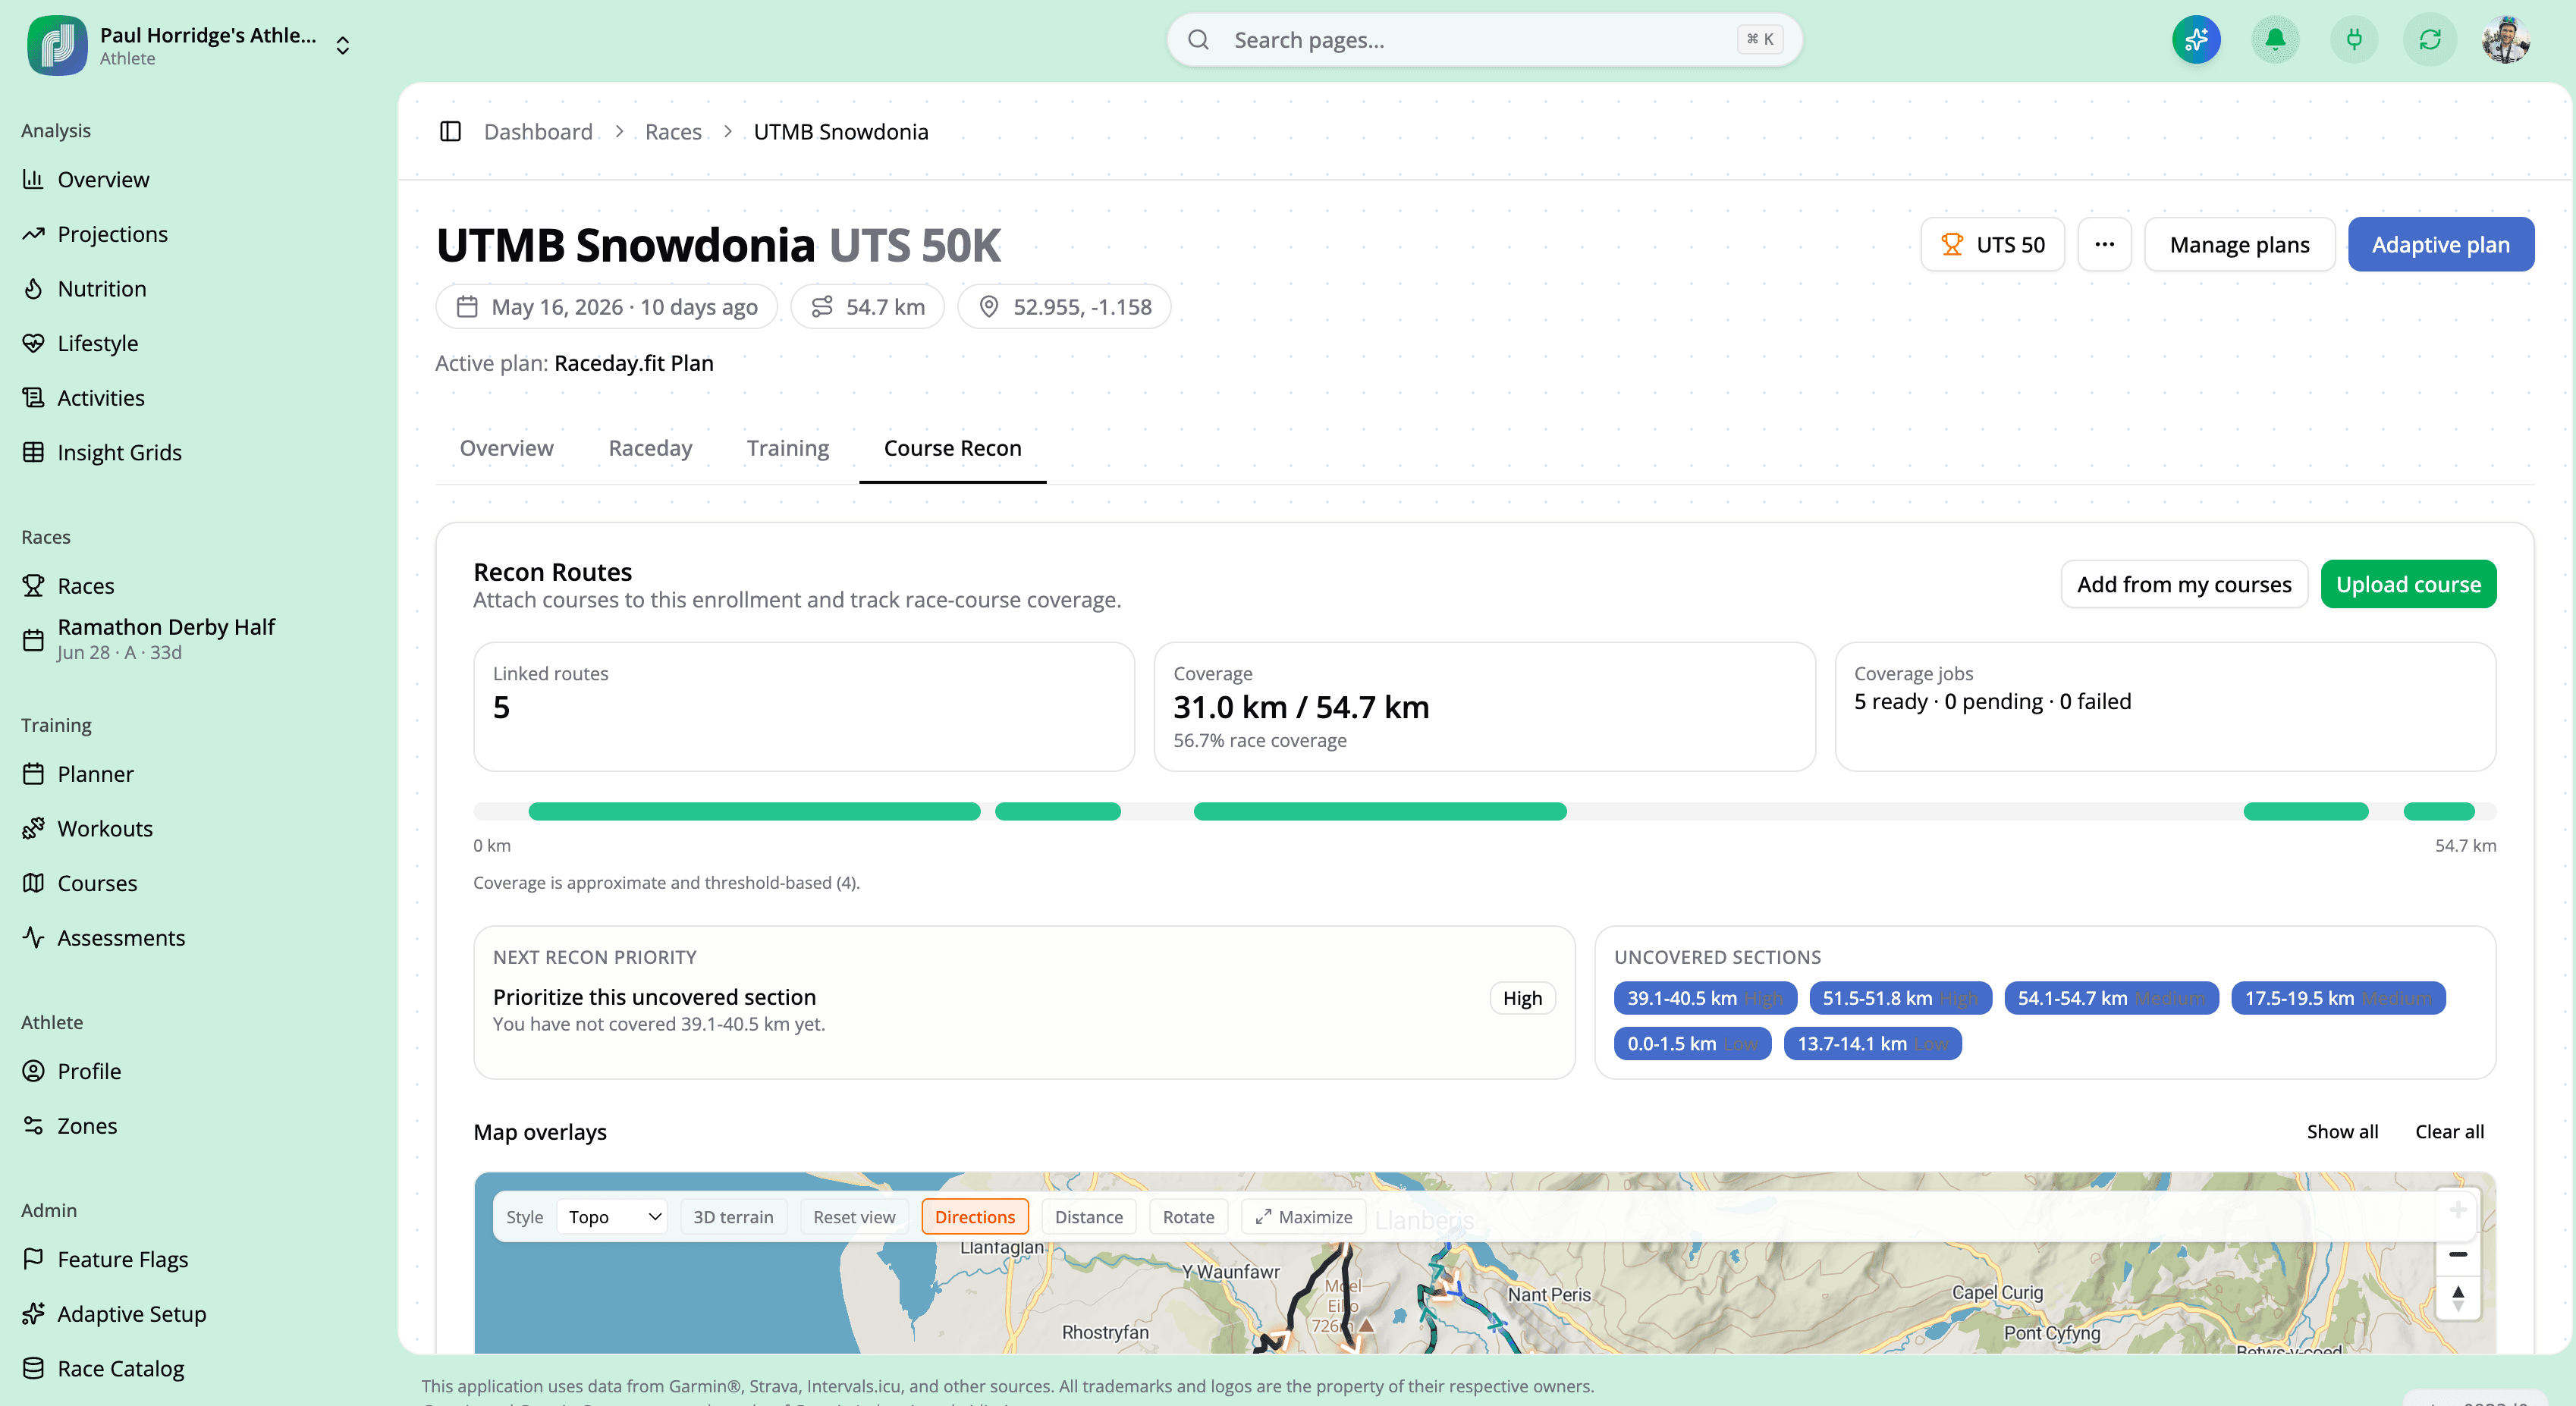The height and width of the screenshot is (1406, 2576).
Task: Select uncovered section 13.7-14.1 km
Action: [x=1872, y=1043]
